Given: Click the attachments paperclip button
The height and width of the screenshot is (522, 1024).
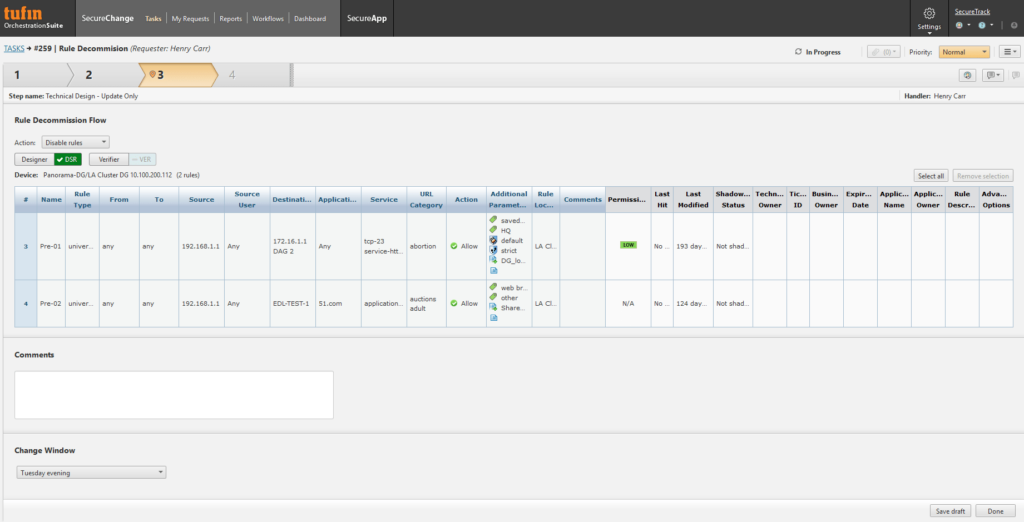Looking at the screenshot, I should 883,51.
